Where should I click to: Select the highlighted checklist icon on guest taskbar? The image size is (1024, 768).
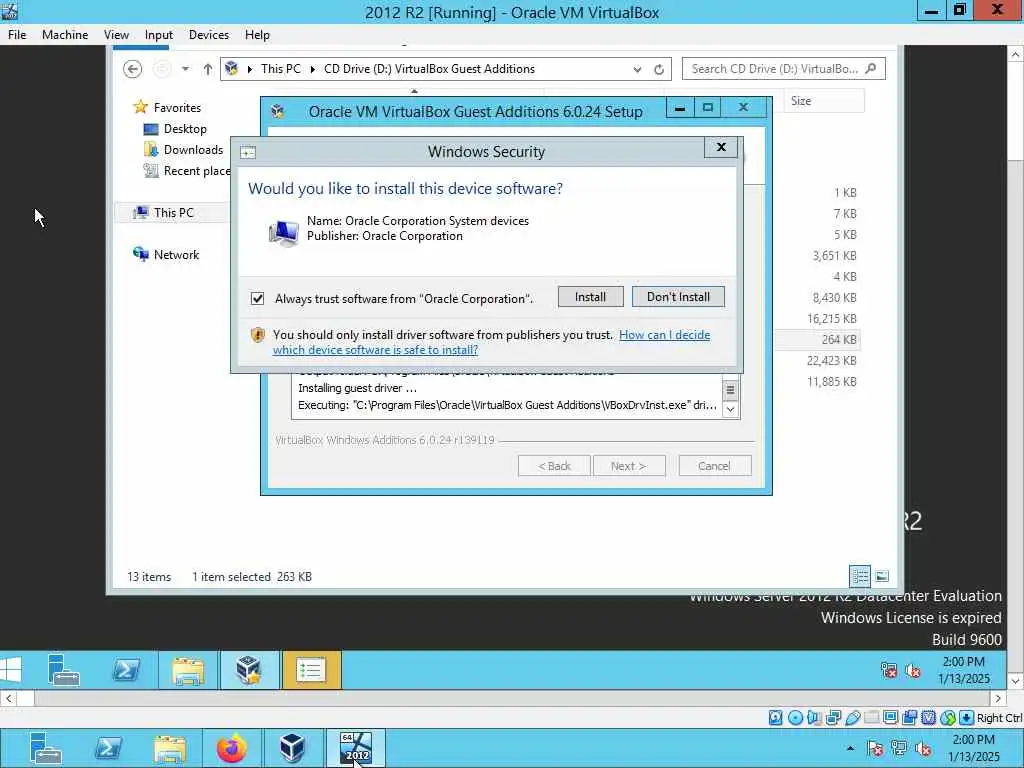[x=311, y=669]
